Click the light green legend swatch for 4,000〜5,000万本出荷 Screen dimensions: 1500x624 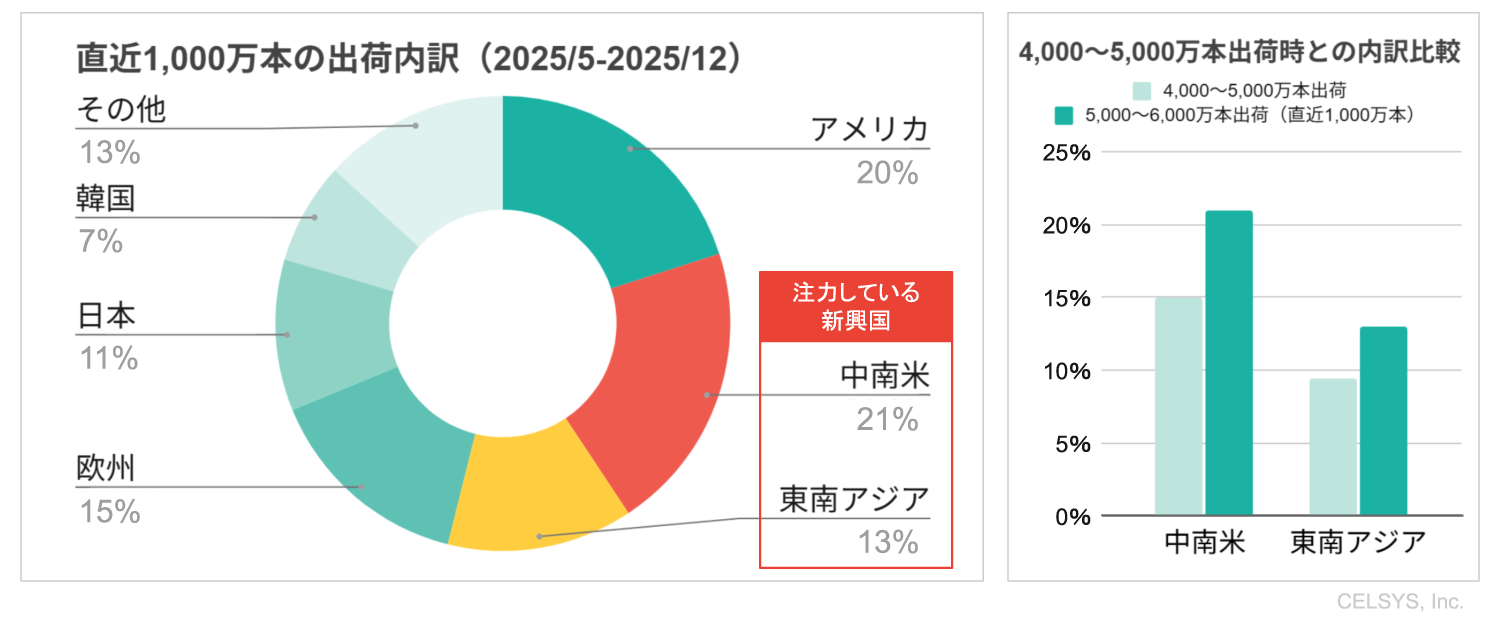click(1143, 89)
